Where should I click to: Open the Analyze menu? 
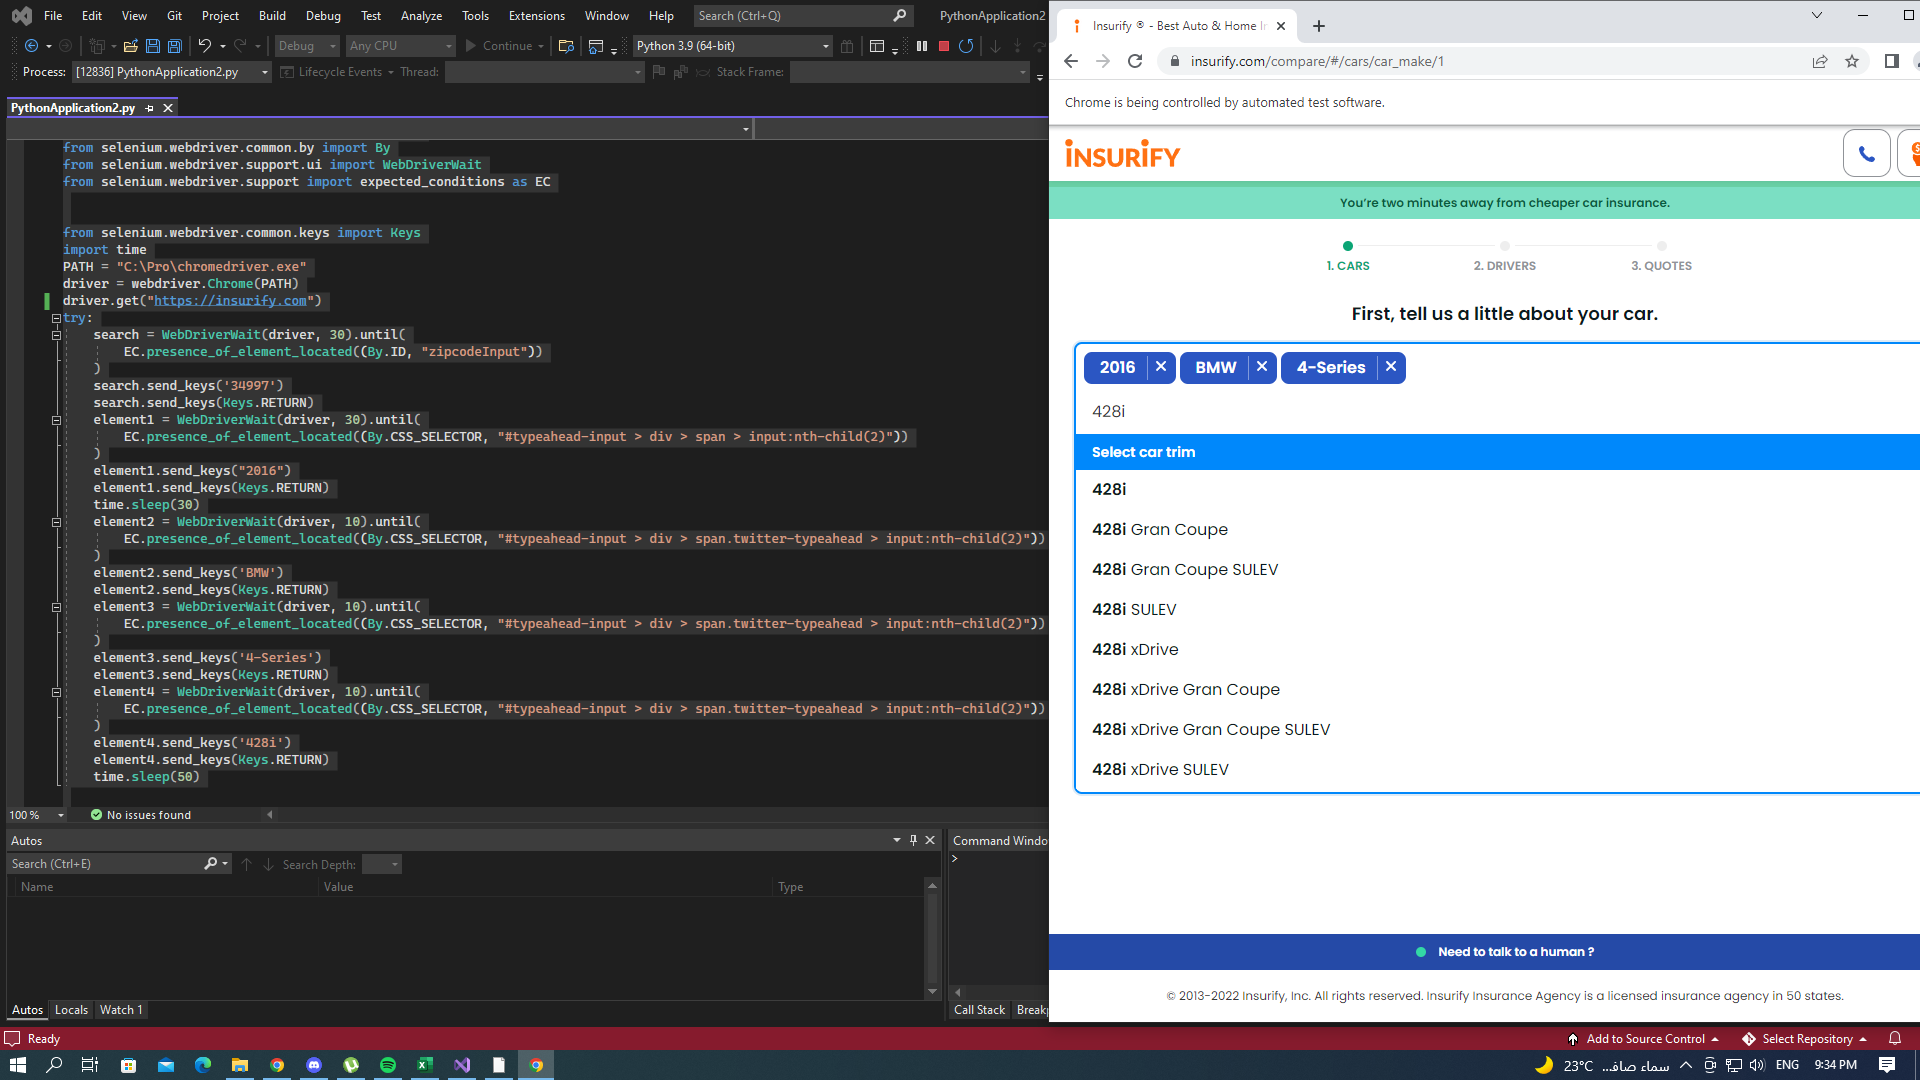click(x=421, y=16)
